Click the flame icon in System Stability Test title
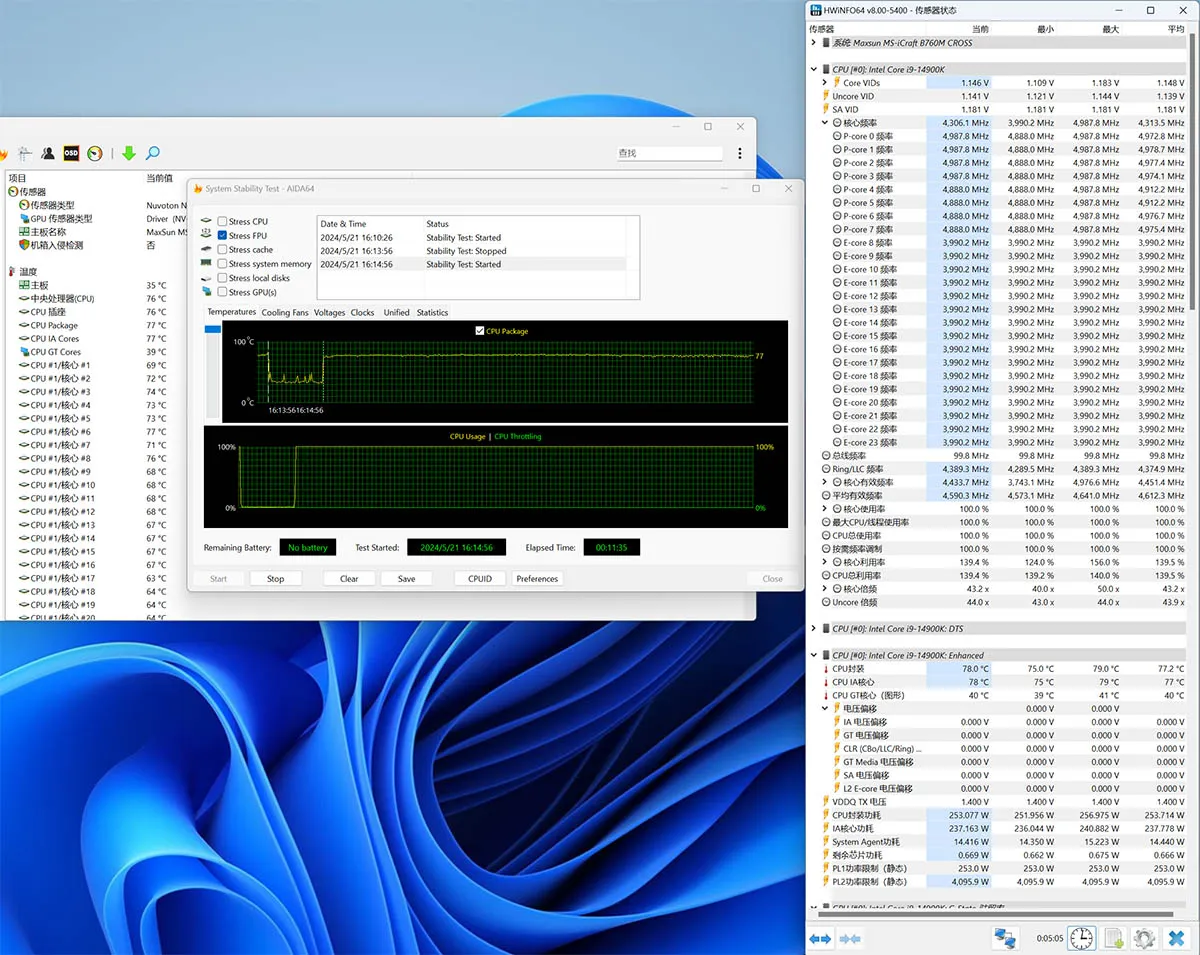 coord(198,188)
